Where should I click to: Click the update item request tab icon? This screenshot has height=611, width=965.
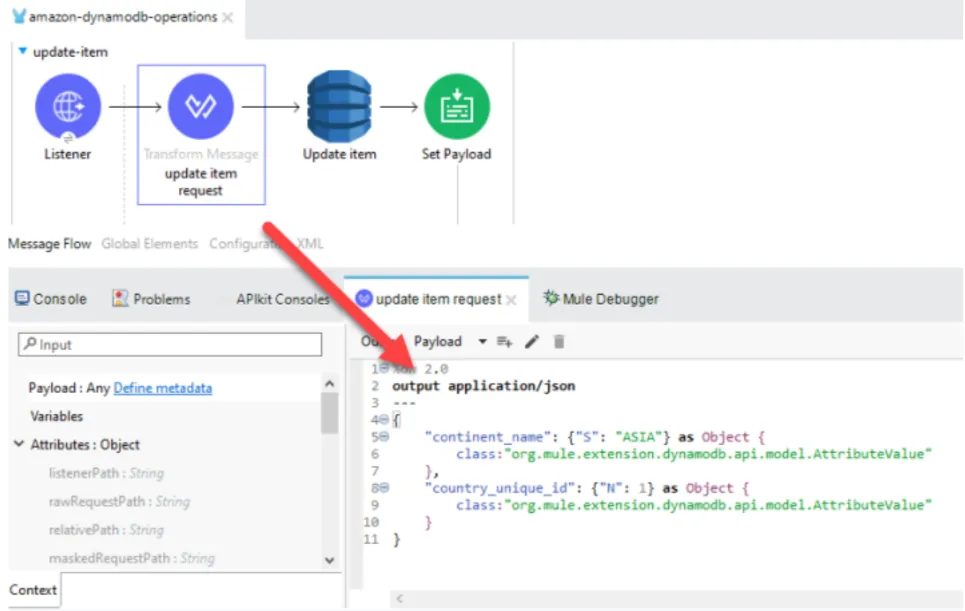[x=364, y=298]
